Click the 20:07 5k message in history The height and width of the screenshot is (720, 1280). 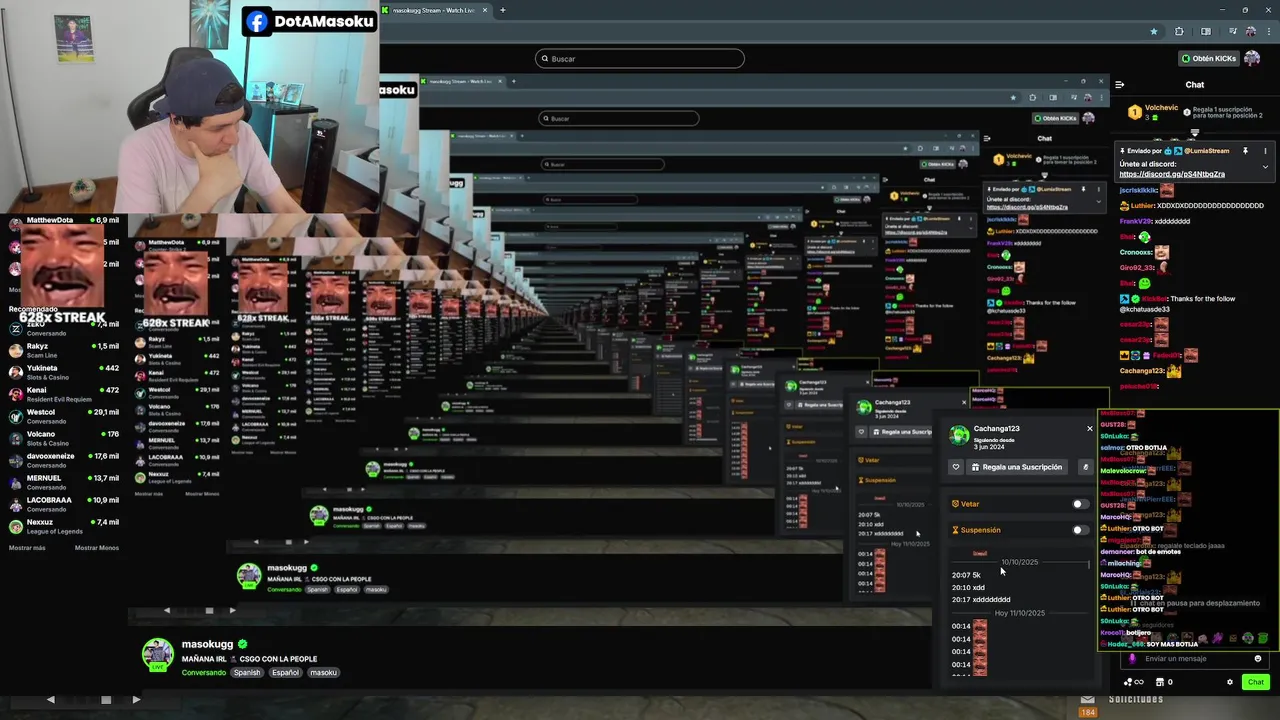[x=966, y=575]
